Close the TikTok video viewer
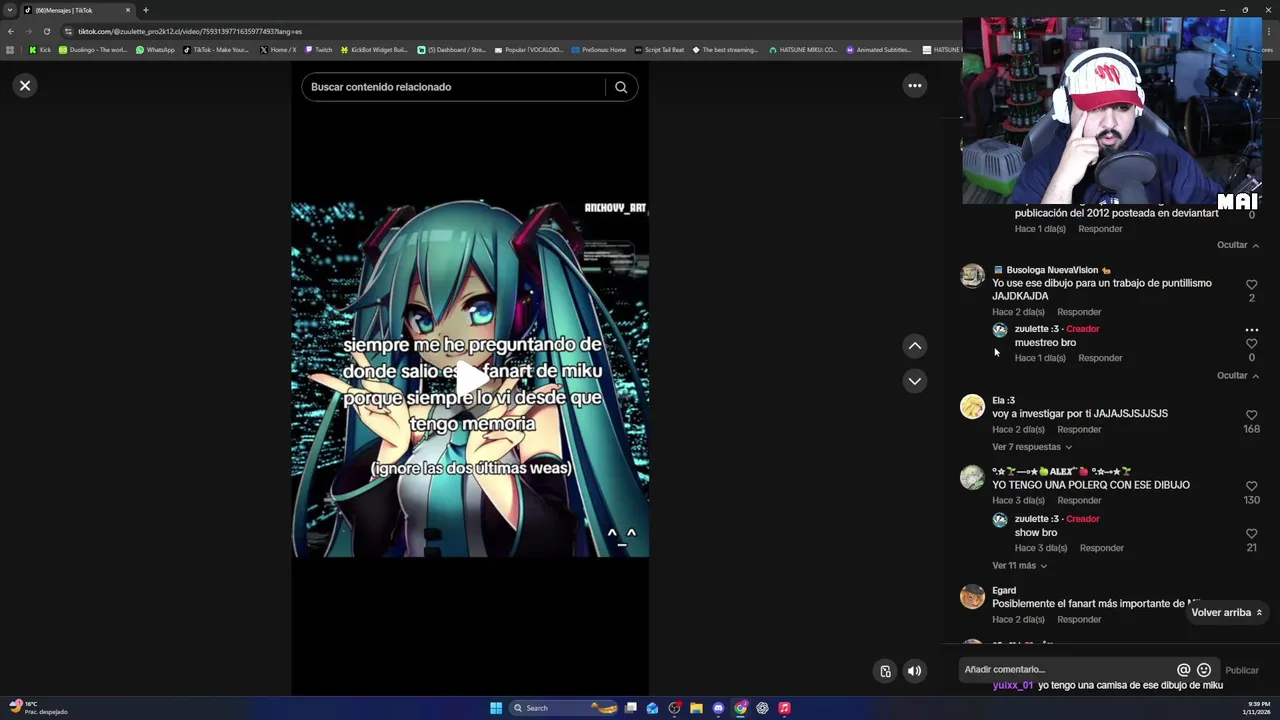The image size is (1280, 720). (x=25, y=86)
